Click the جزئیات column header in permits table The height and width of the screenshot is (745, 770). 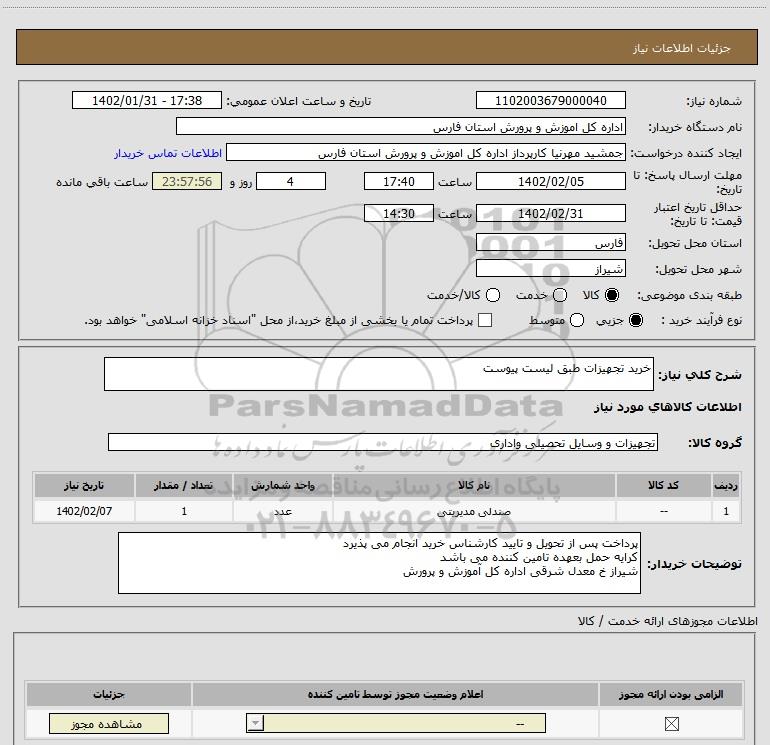coord(109,694)
